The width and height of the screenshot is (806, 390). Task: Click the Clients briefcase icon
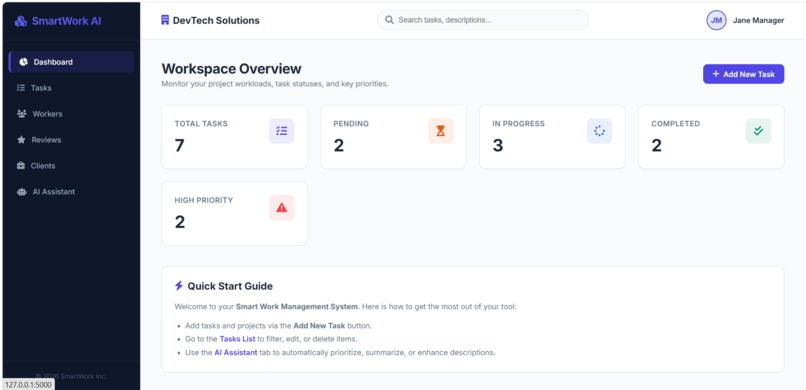point(21,165)
